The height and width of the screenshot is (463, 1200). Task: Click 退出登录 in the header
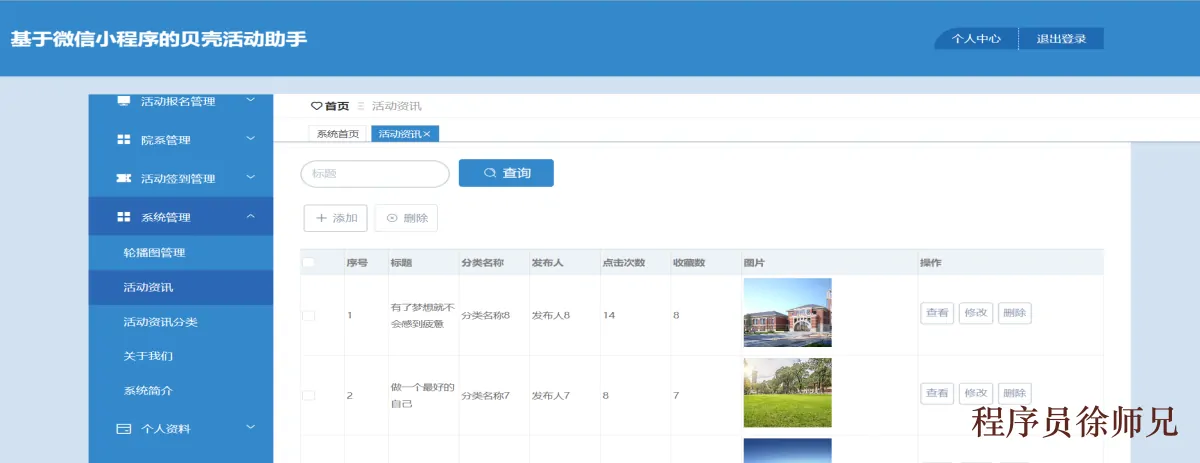point(1061,39)
